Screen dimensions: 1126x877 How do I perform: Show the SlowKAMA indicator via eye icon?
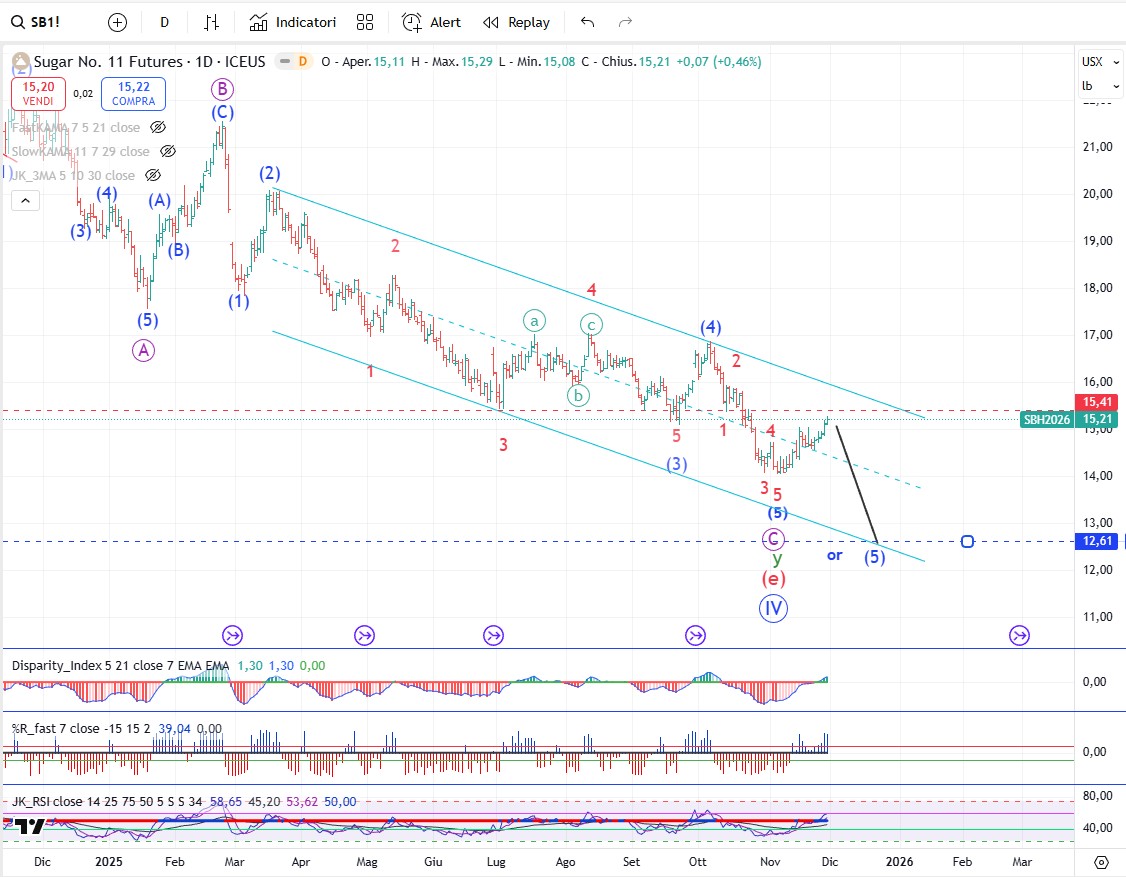tap(167, 151)
